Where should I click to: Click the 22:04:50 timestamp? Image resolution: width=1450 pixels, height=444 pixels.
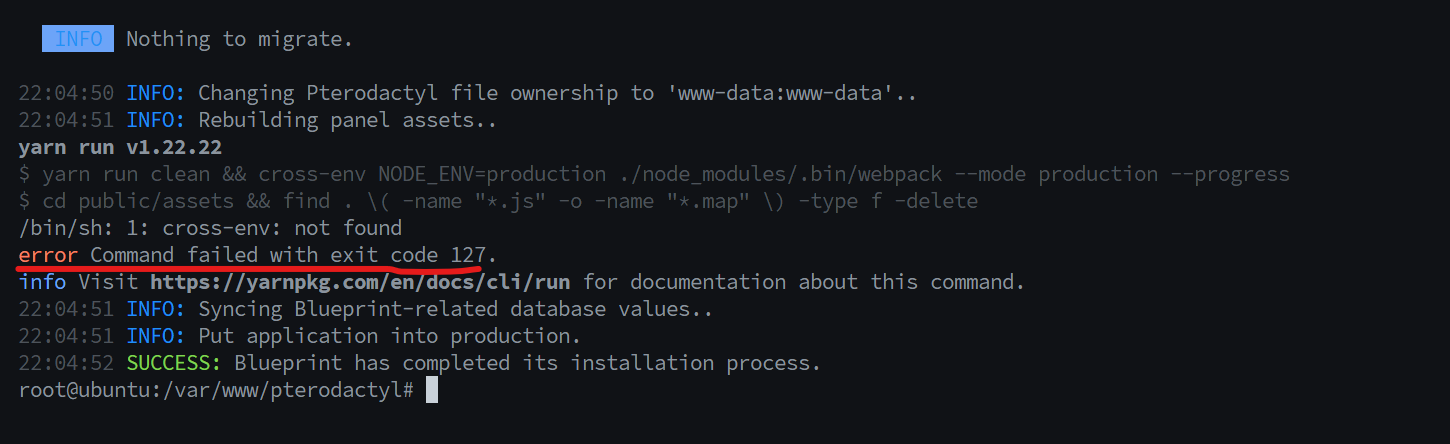tap(67, 93)
